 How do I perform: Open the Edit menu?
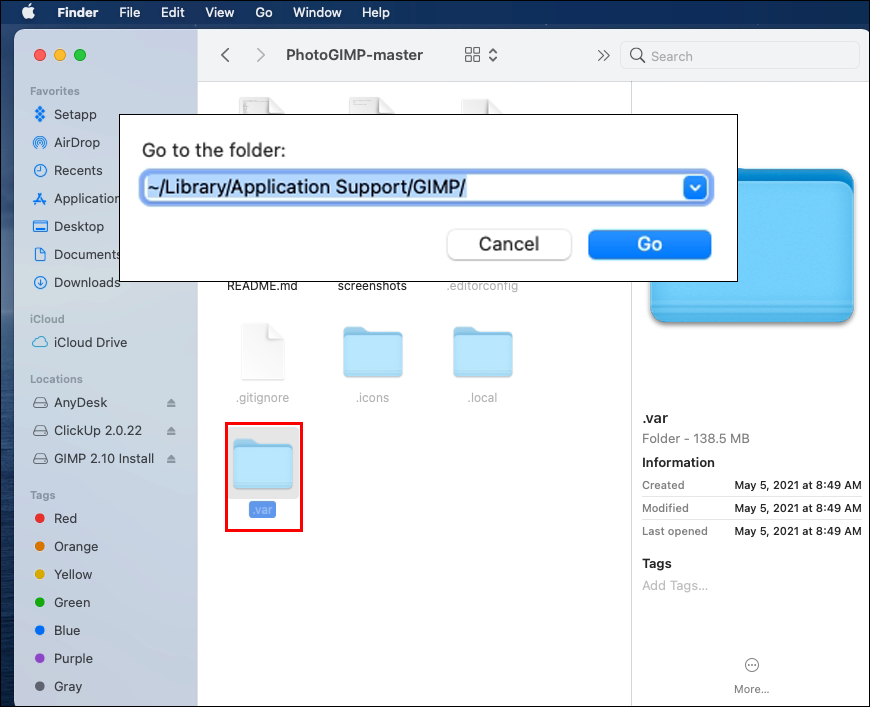tap(173, 12)
